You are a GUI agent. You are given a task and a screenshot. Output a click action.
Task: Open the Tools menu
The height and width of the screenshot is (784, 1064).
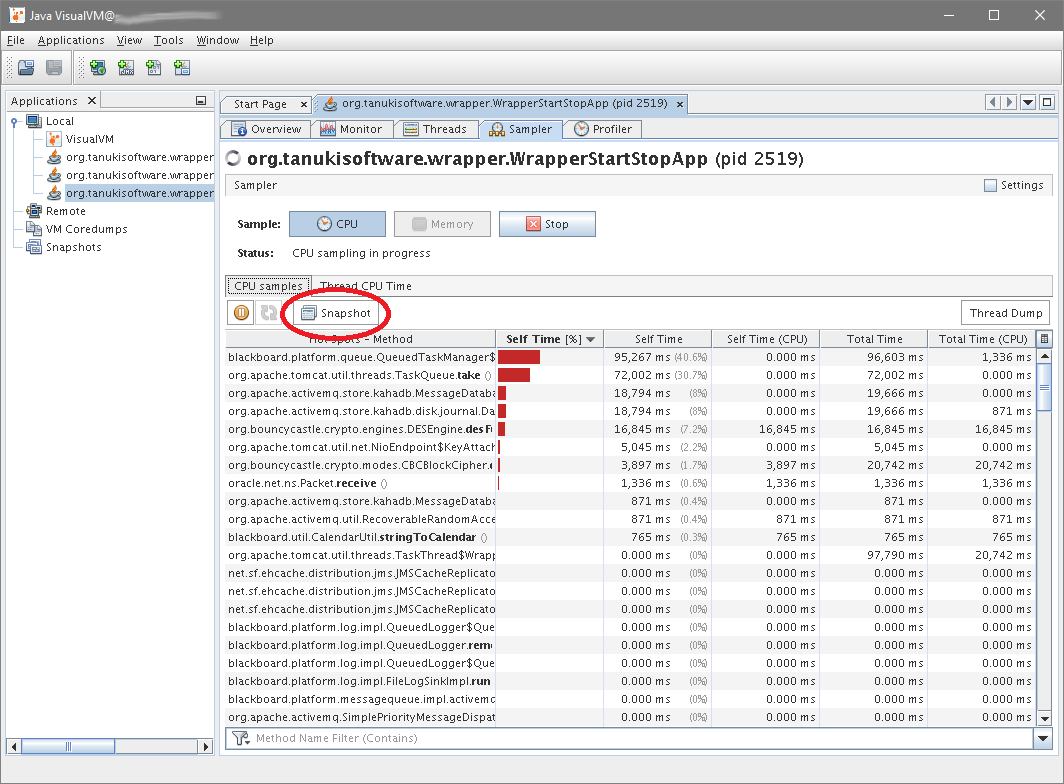(168, 40)
